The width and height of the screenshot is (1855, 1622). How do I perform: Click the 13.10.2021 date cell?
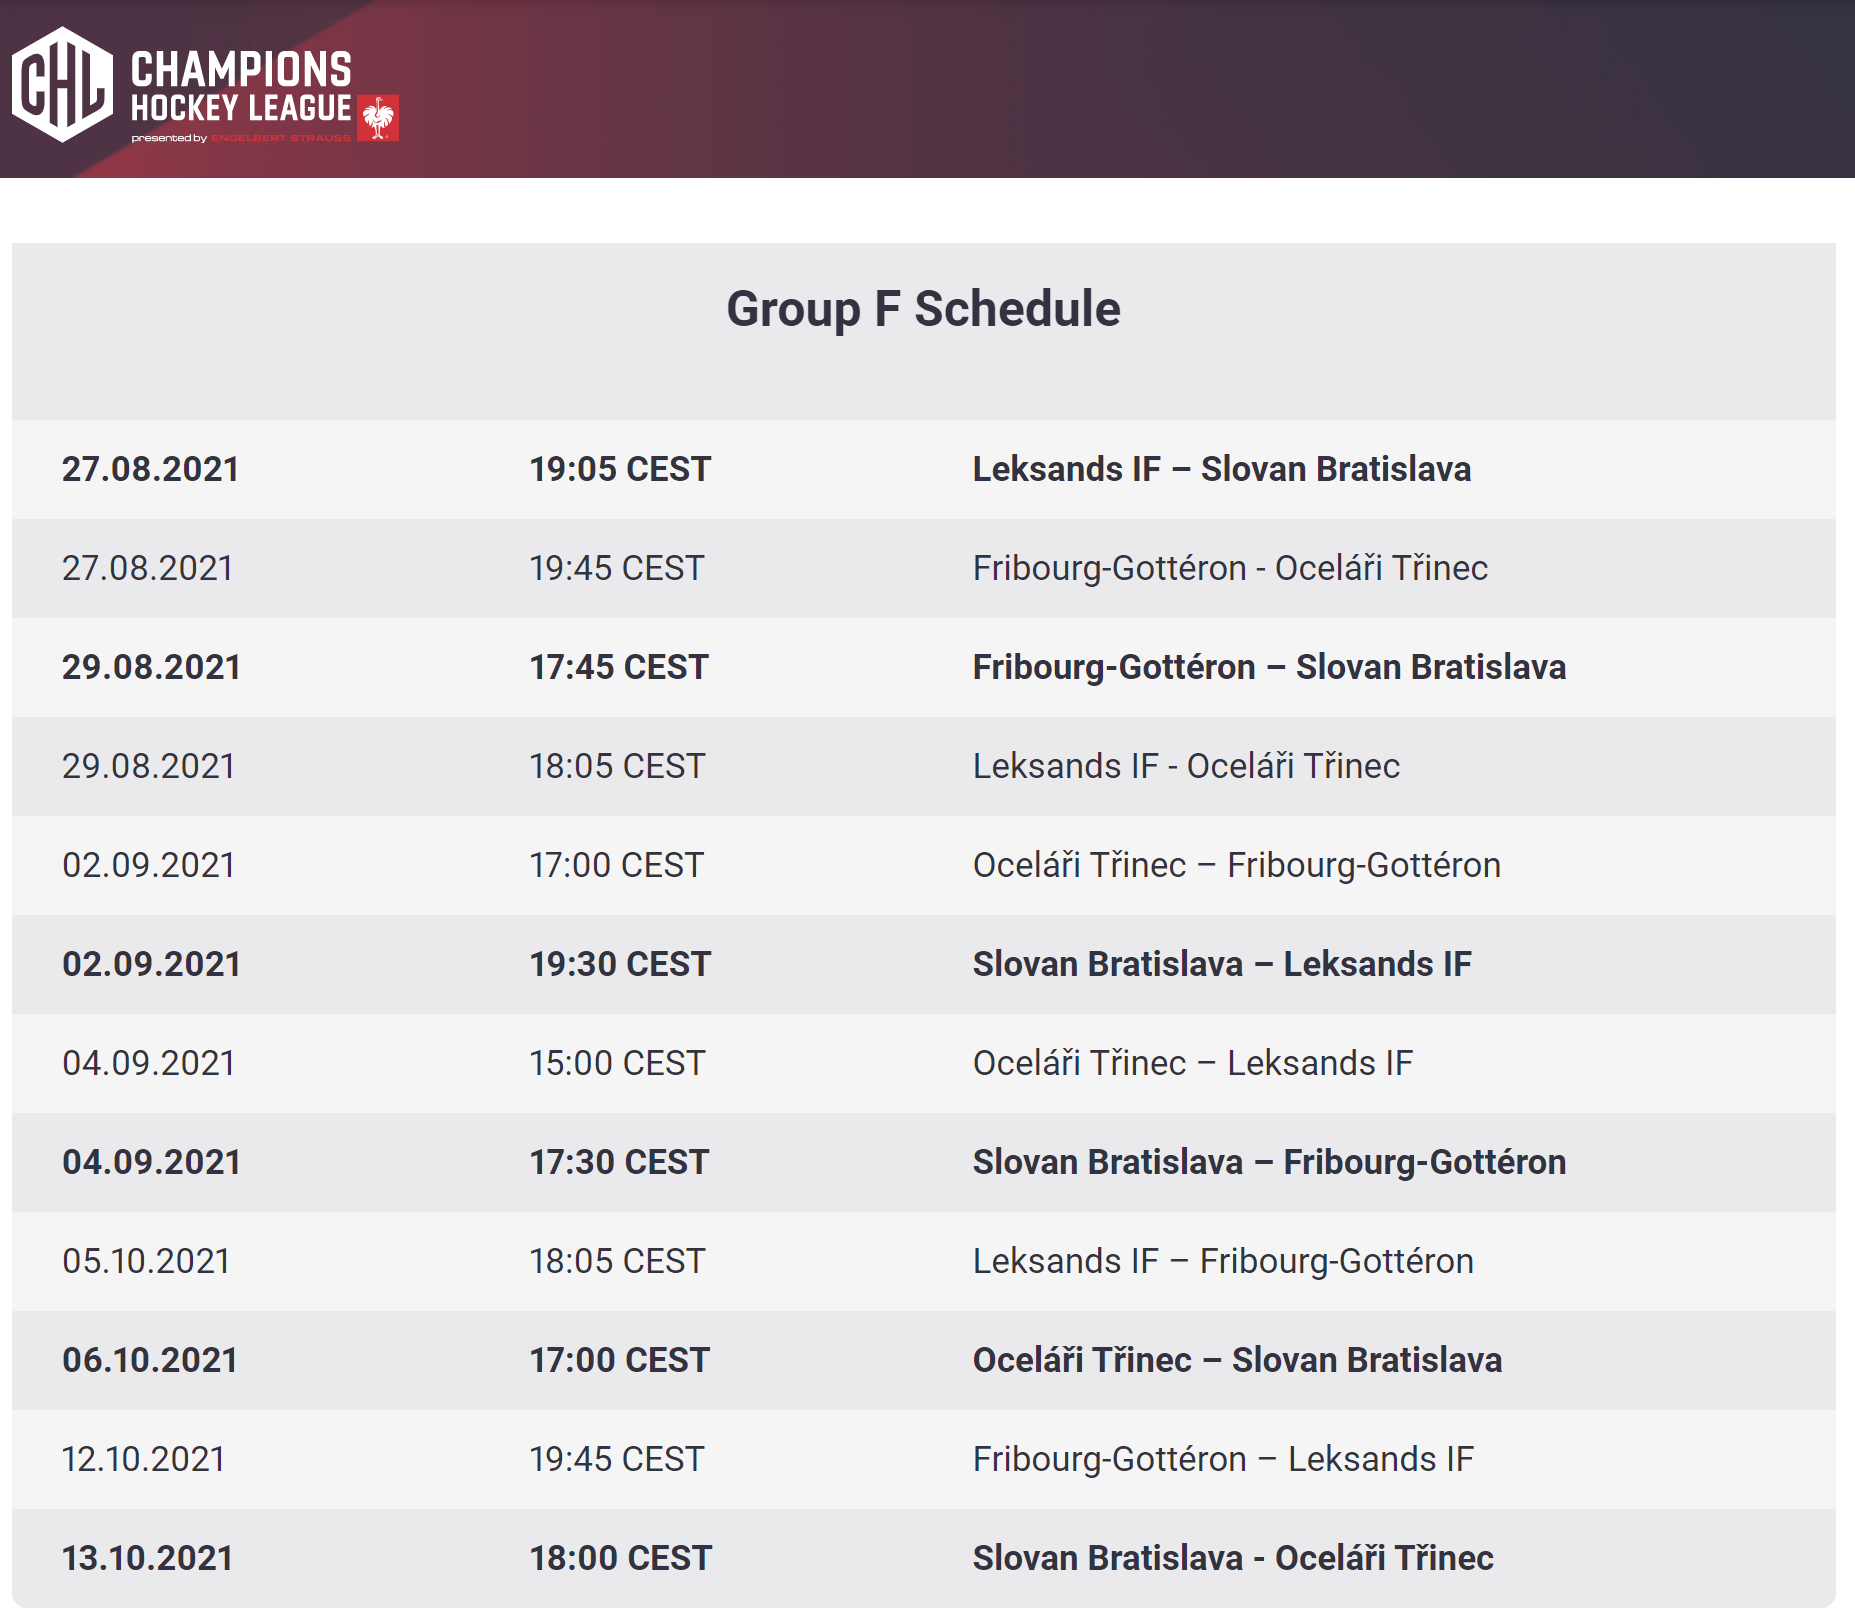148,1558
